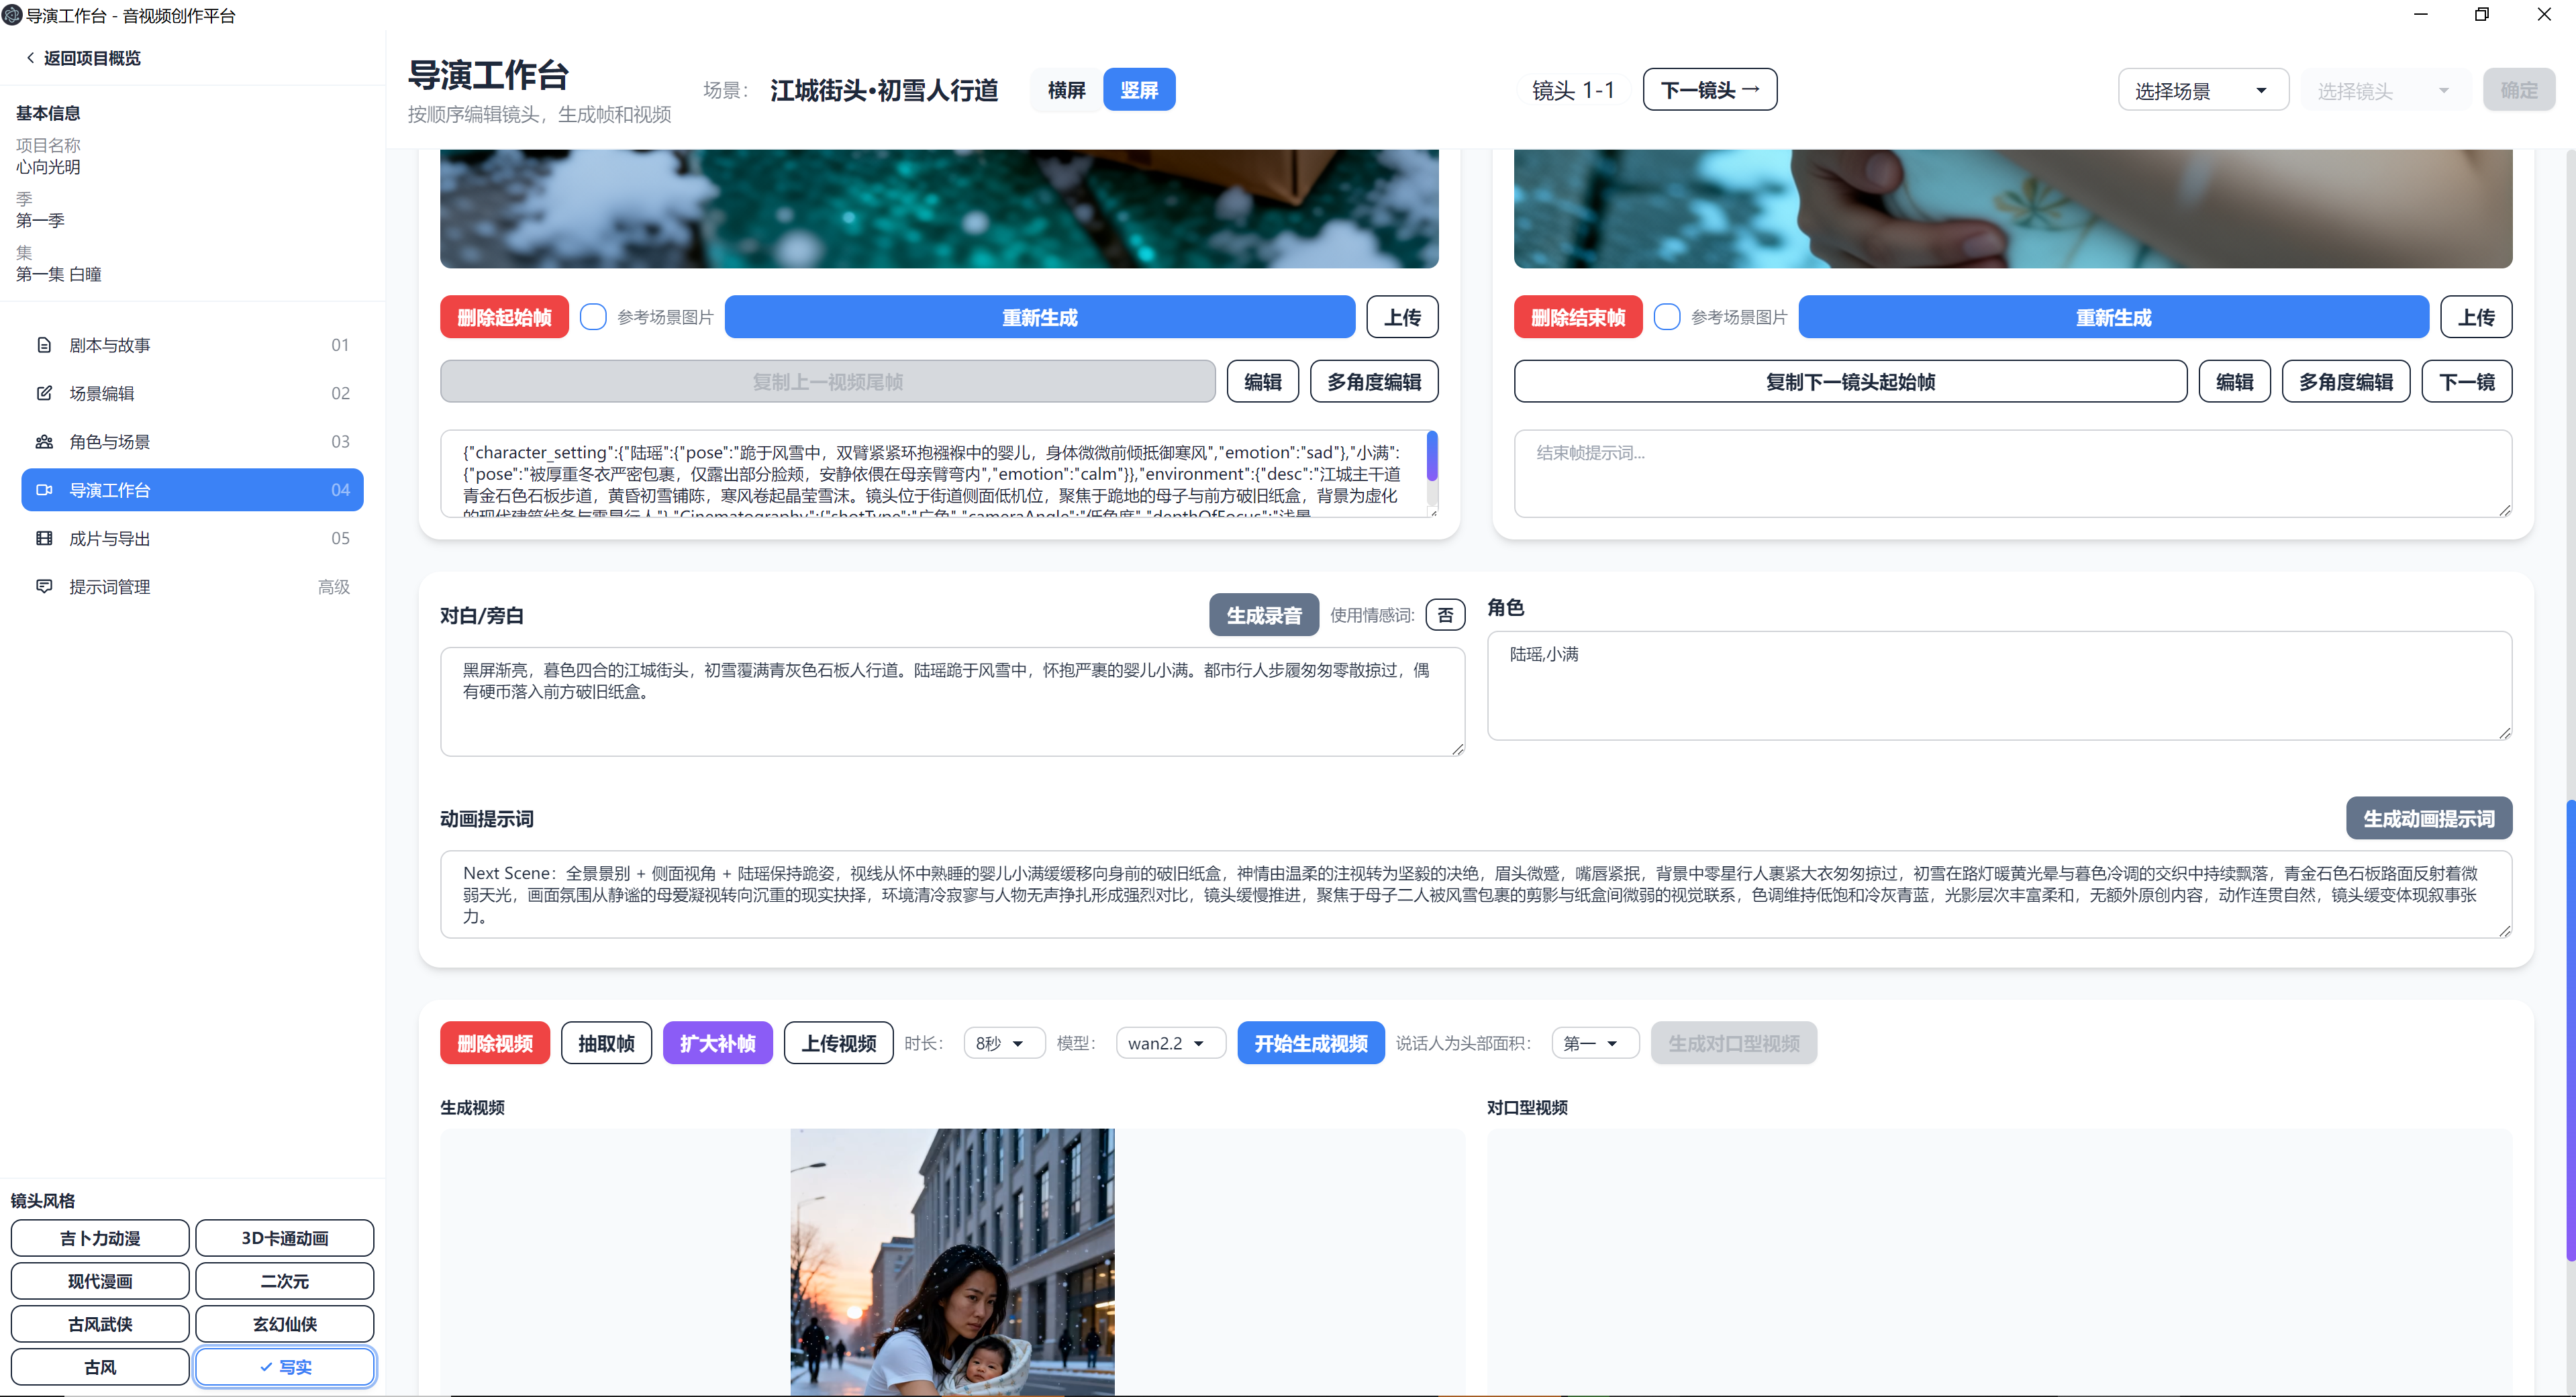Open the 选择场景 dropdown

[2203, 90]
